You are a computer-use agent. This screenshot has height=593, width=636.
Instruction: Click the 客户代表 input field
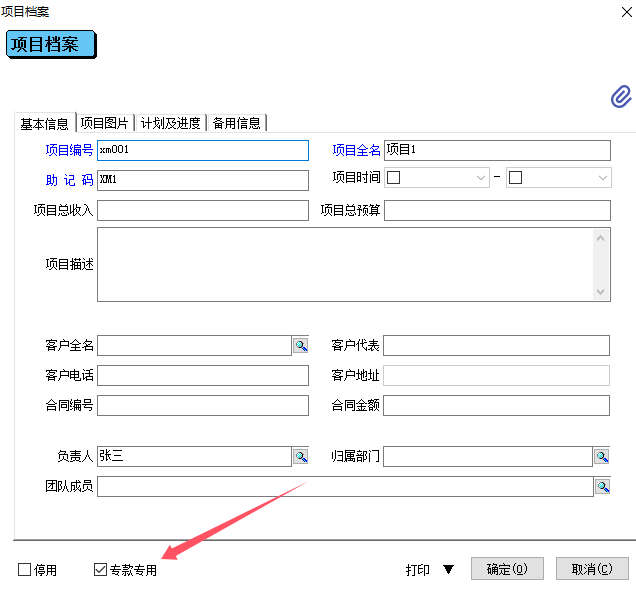[x=496, y=346]
